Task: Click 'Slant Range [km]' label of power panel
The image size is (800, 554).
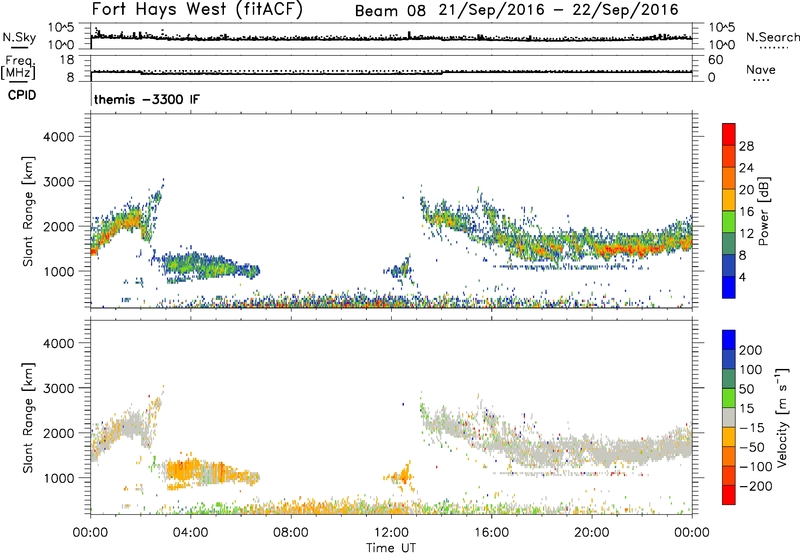Action: [28, 211]
